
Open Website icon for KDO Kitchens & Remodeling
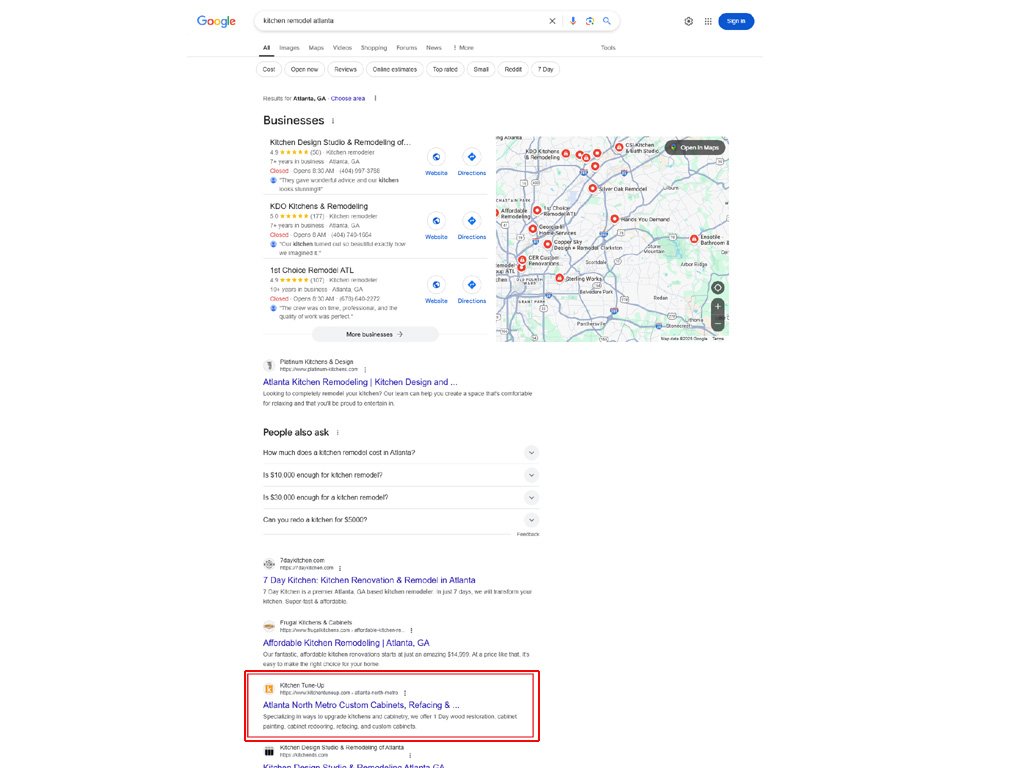tap(436, 221)
